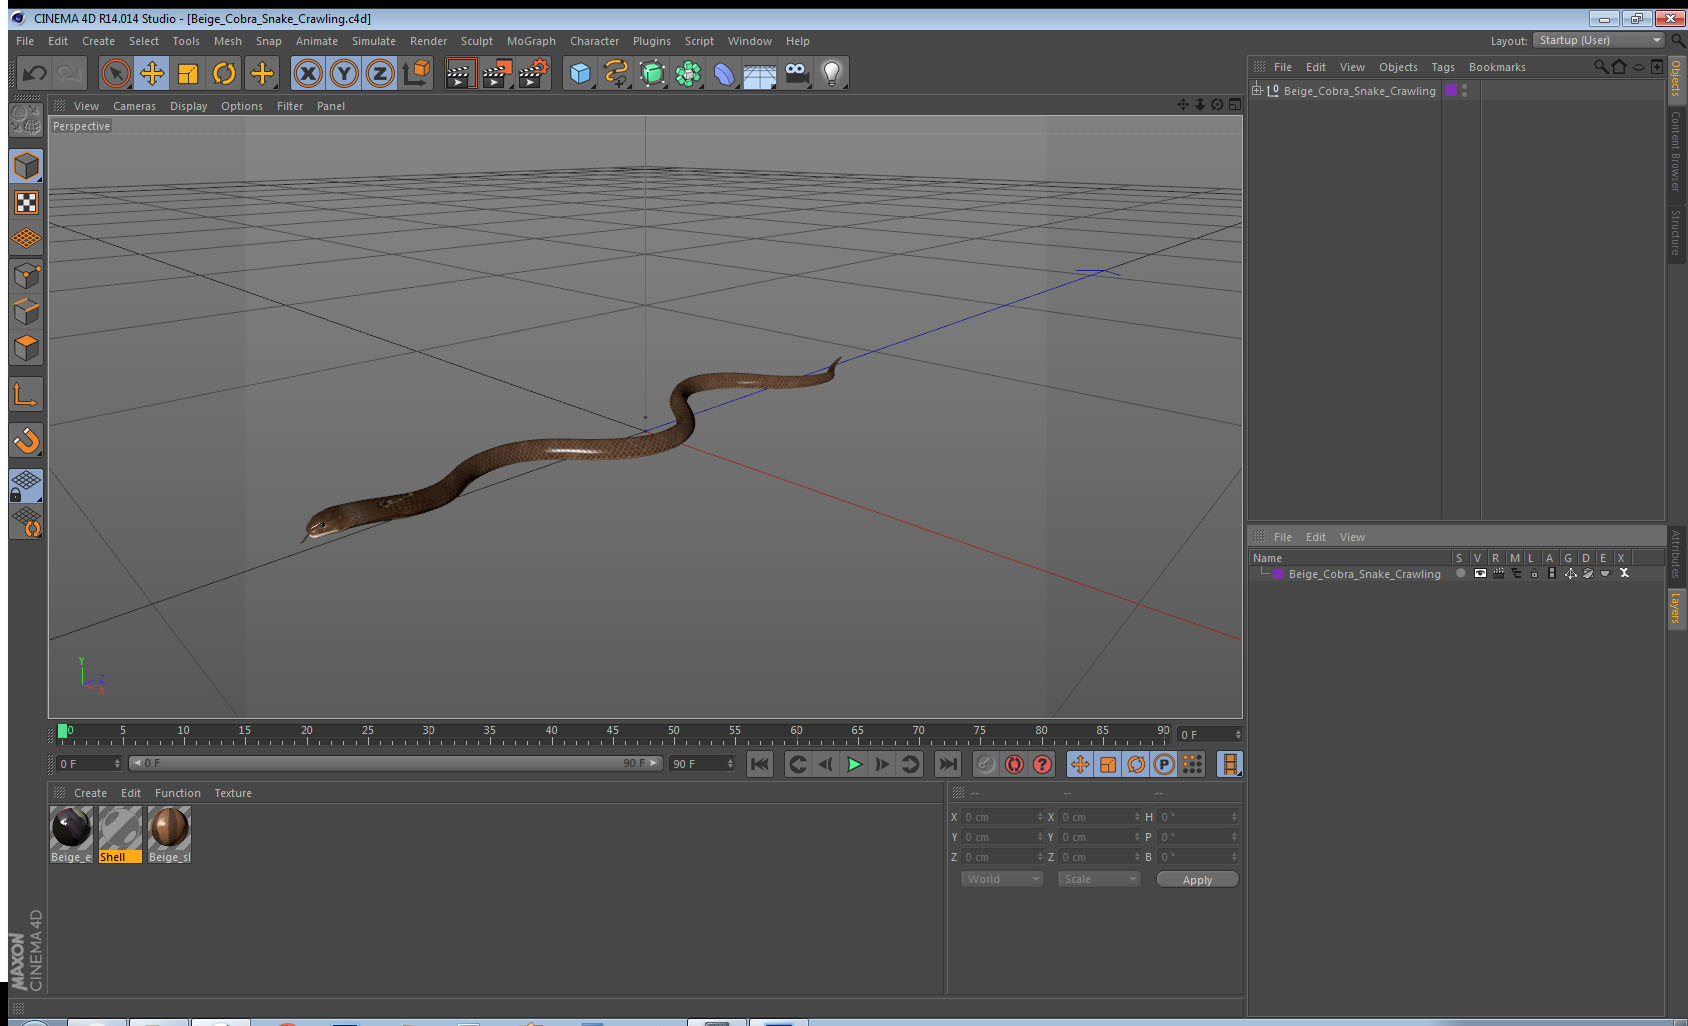This screenshot has height=1026, width=1688.
Task: Toggle Solo for Beige_Cobra_Snake_Crawling layer
Action: [1461, 574]
